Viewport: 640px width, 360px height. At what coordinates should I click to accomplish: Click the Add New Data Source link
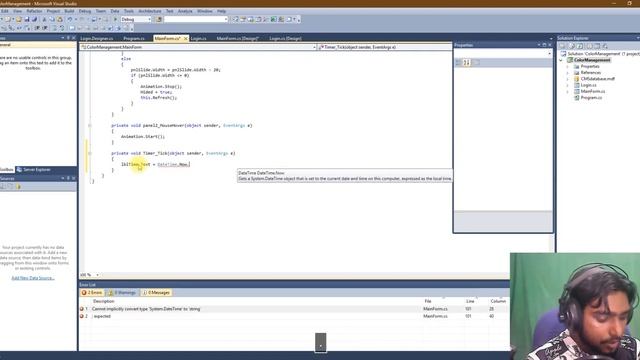point(33,278)
